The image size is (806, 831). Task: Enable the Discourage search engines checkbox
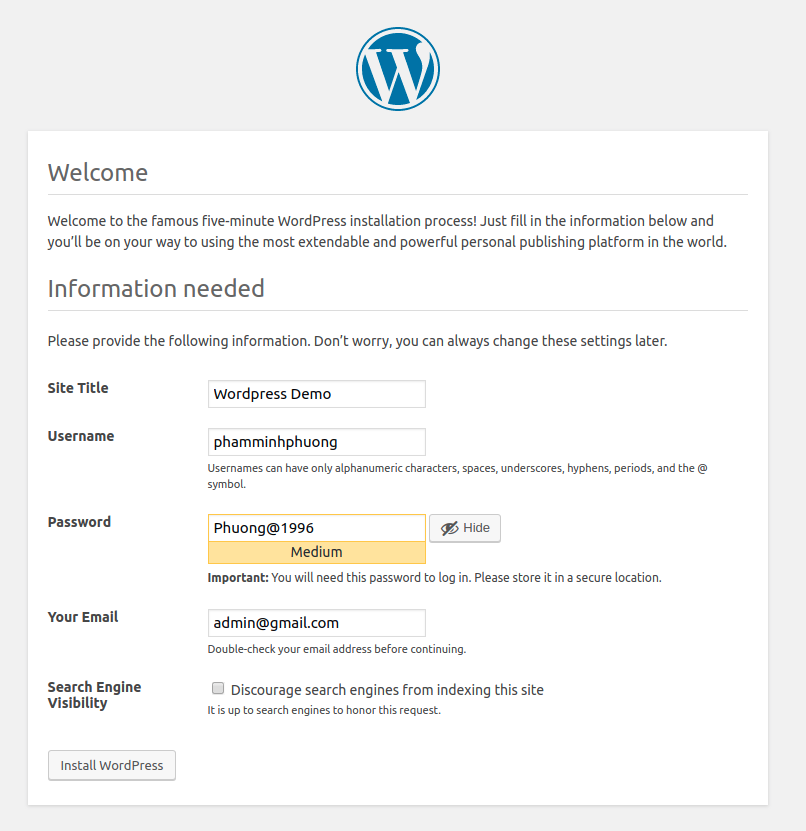click(217, 688)
